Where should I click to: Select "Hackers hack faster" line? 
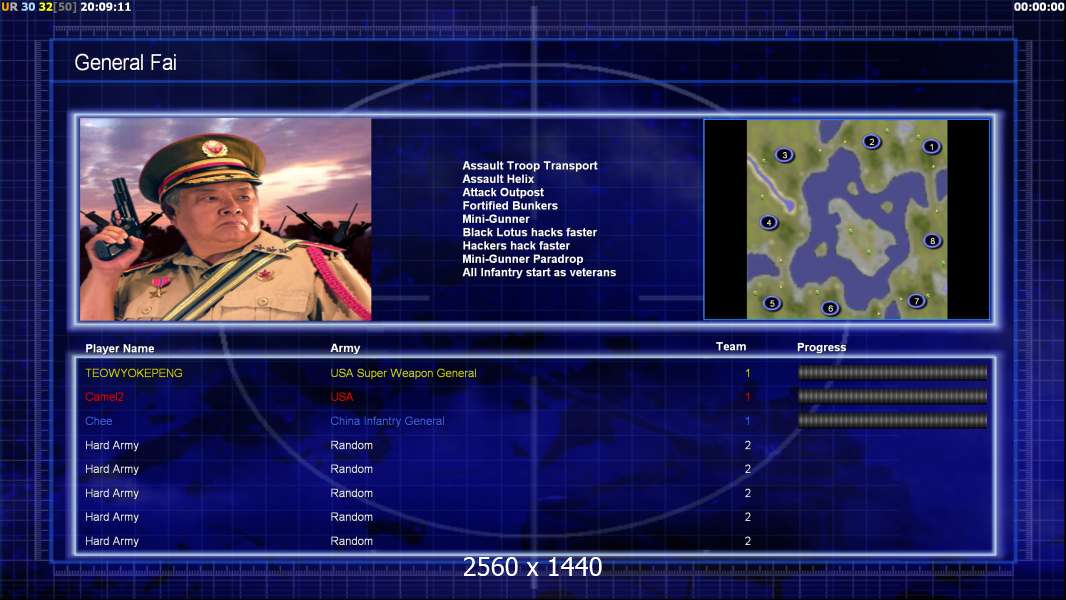tap(515, 245)
